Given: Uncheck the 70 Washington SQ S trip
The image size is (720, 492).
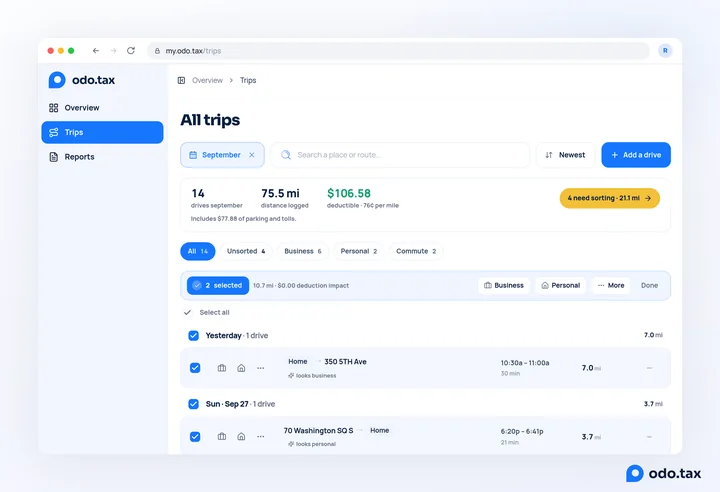Looking at the screenshot, I should click(x=195, y=436).
